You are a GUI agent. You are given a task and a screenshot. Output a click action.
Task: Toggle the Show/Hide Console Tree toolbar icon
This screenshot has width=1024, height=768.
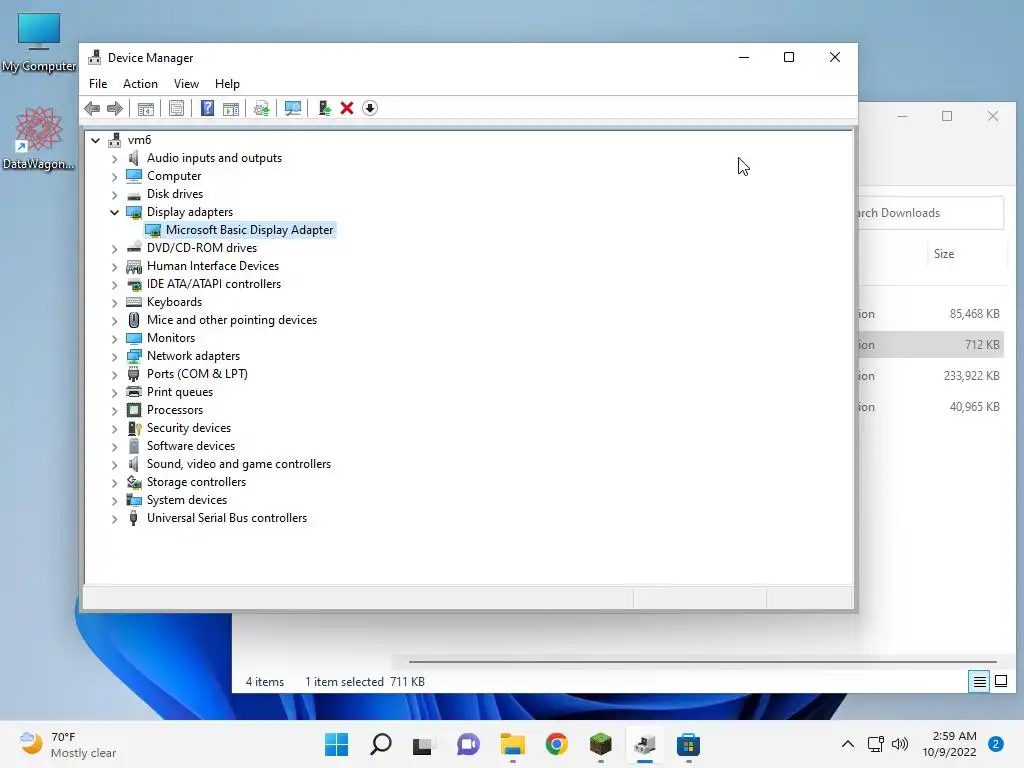pyautogui.click(x=146, y=108)
